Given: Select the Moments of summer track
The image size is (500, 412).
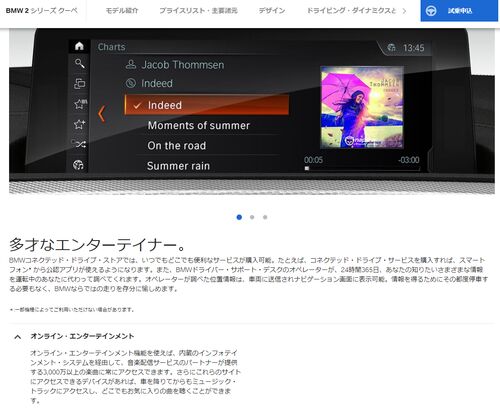Looking at the screenshot, I should [199, 125].
